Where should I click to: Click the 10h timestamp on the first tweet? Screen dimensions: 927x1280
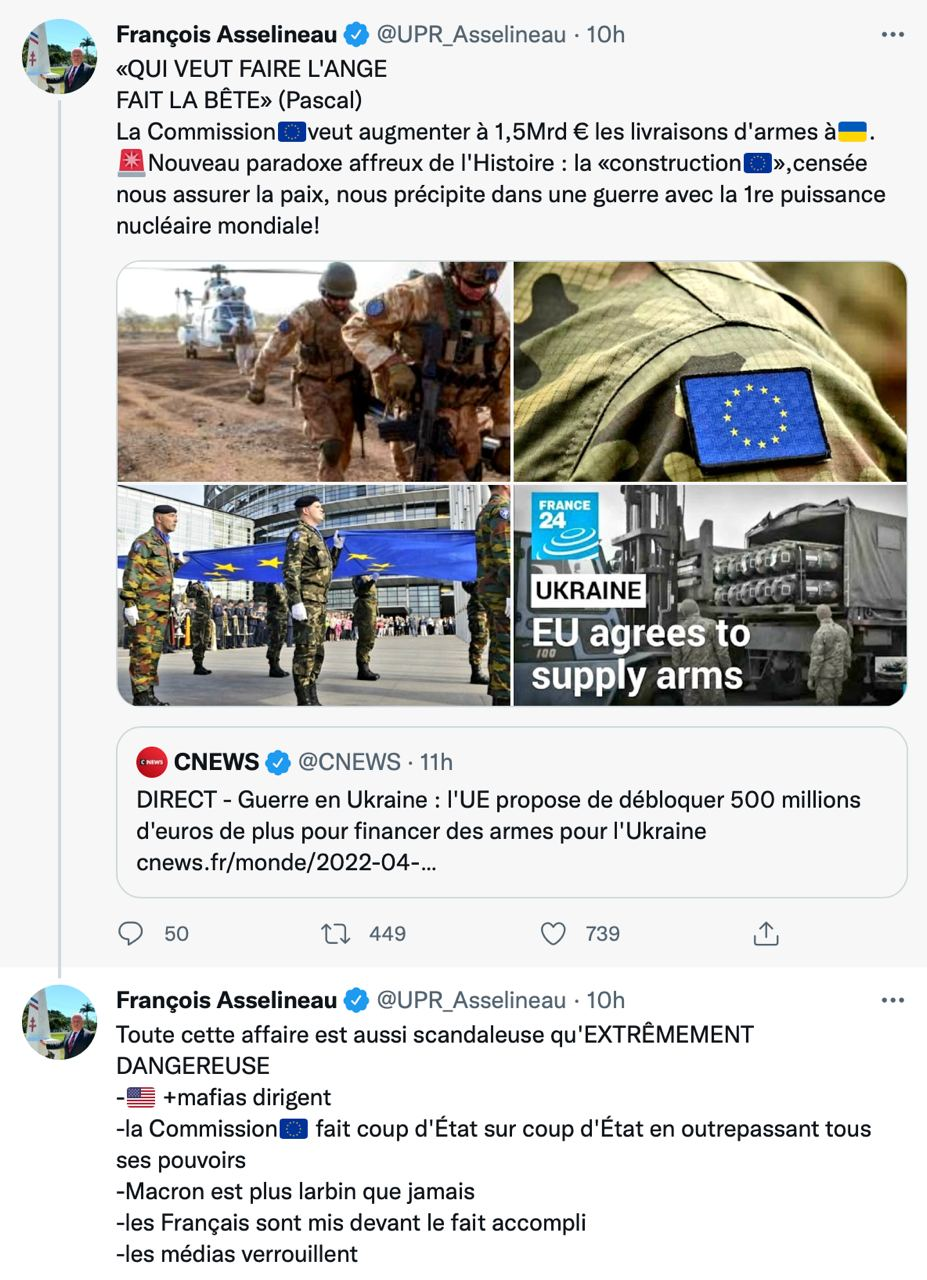click(x=605, y=34)
